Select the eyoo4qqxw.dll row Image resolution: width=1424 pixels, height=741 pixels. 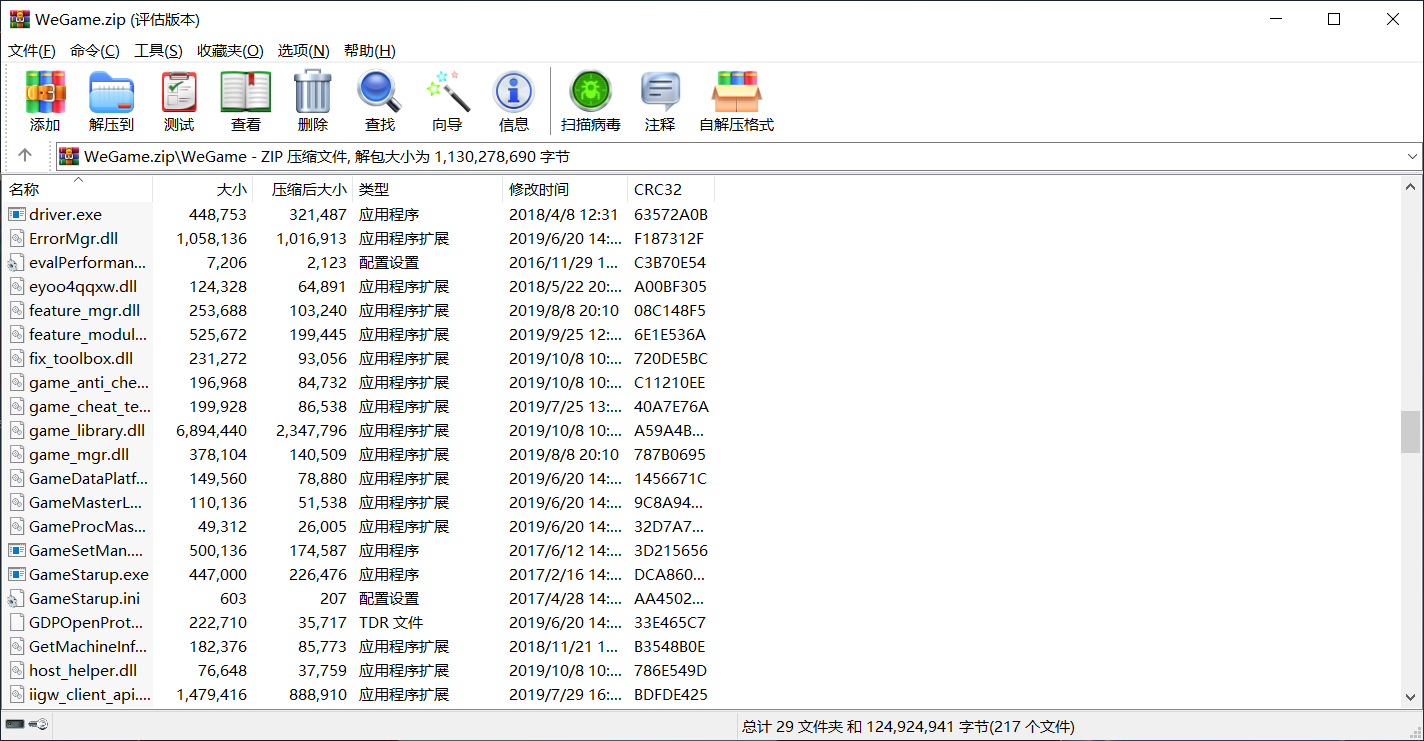[359, 286]
